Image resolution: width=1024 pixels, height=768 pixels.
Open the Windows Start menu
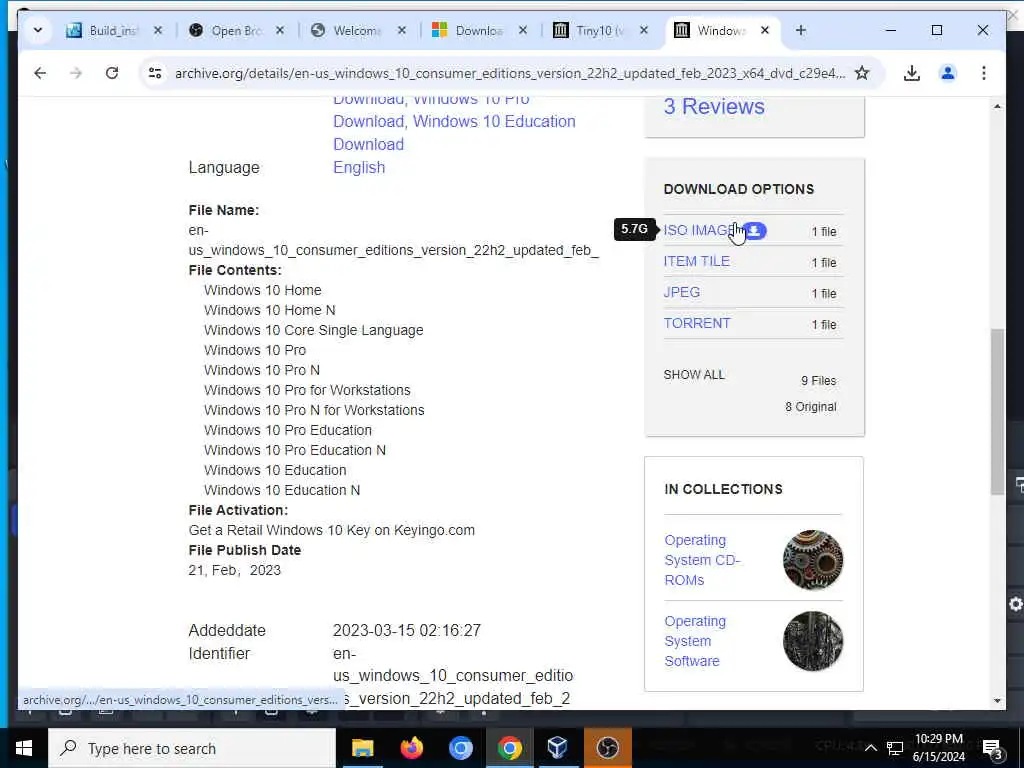(x=24, y=748)
